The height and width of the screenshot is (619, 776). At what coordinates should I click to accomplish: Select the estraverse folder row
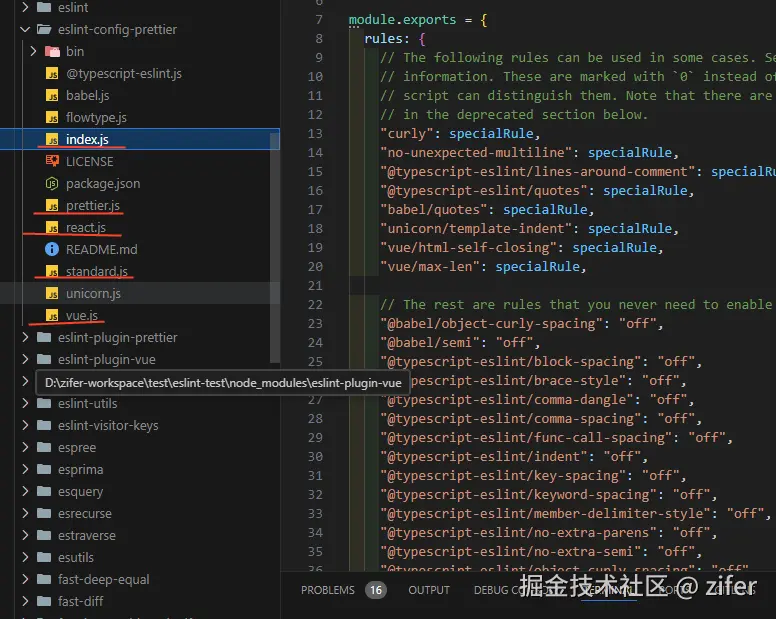click(140, 535)
